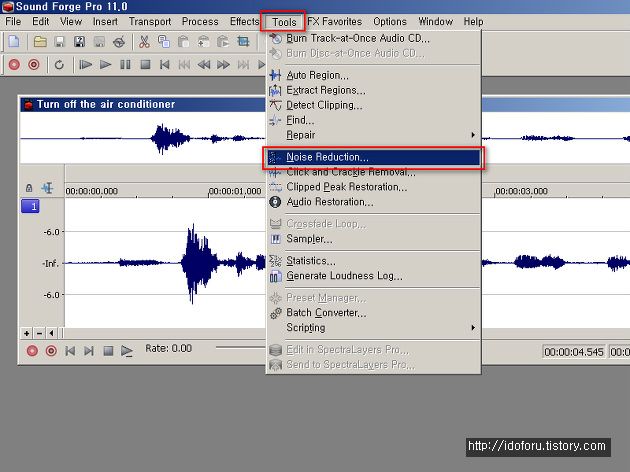Select Click and Crackle Removal
This screenshot has width=630, height=472.
(374, 172)
